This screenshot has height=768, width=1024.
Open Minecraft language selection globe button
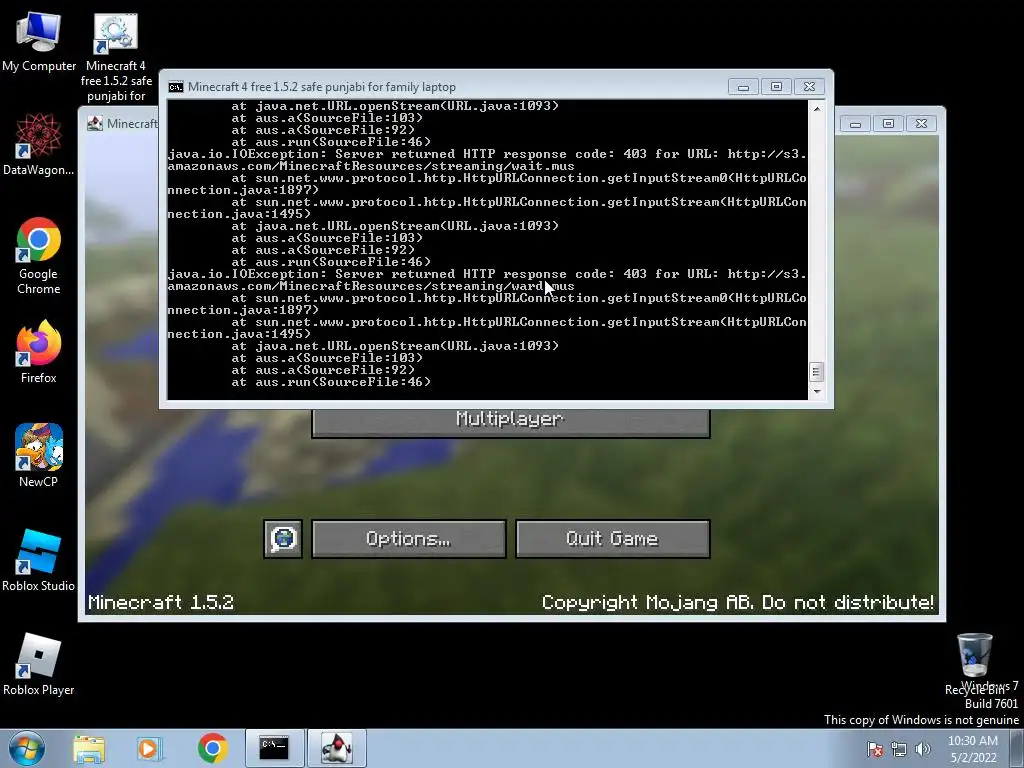[x=283, y=539]
